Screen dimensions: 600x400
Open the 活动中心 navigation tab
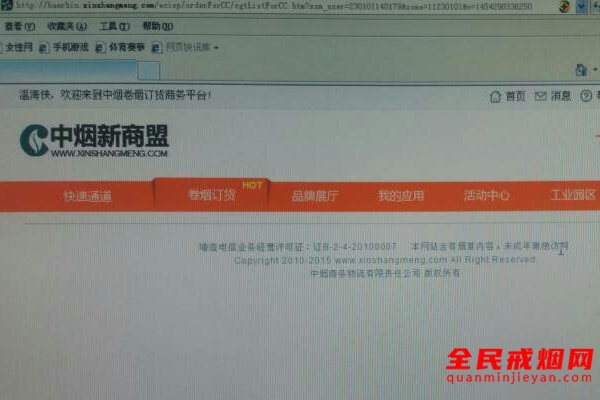pos(487,196)
